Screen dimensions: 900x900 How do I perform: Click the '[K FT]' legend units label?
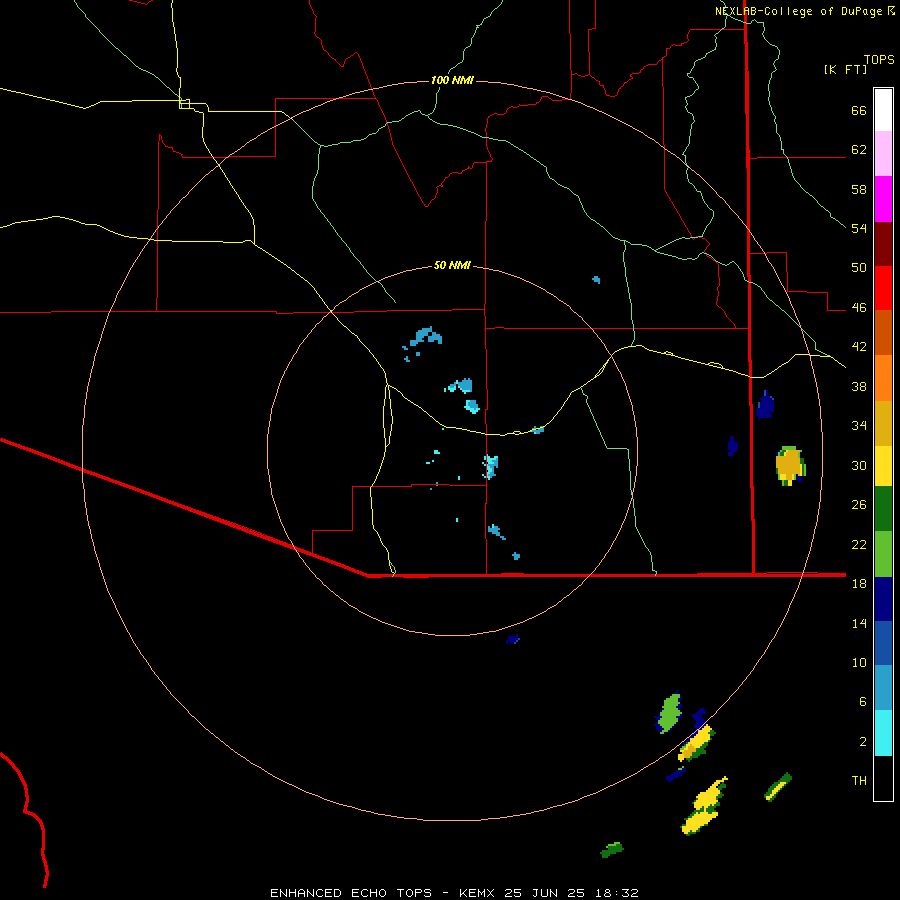tap(845, 69)
